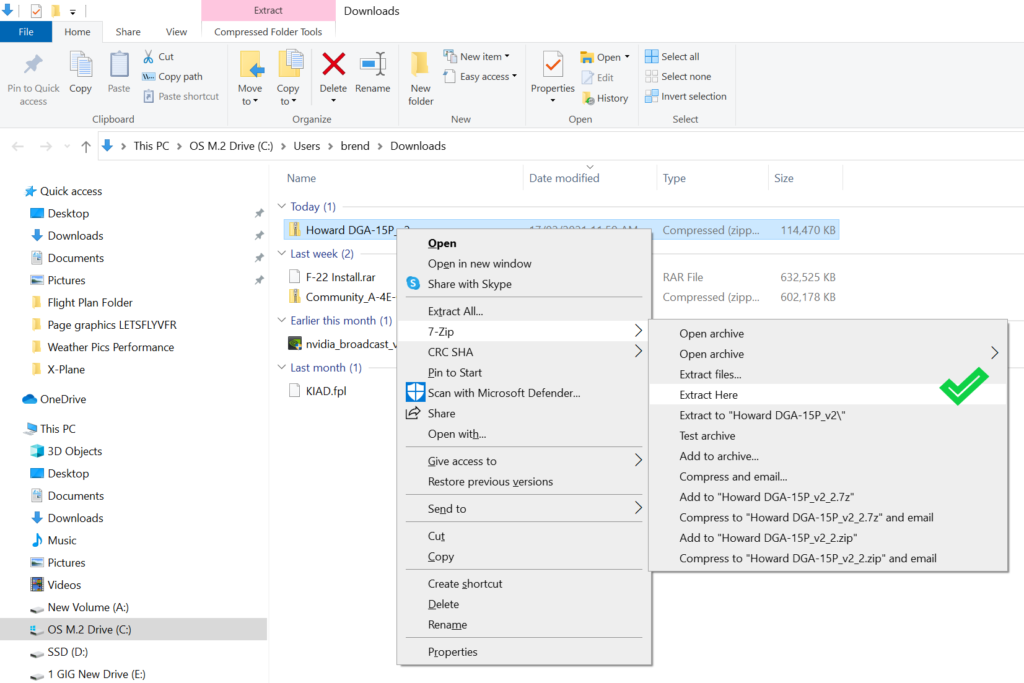This screenshot has height=683, width=1024.
Task: Click Select none in ribbon
Action: click(678, 76)
